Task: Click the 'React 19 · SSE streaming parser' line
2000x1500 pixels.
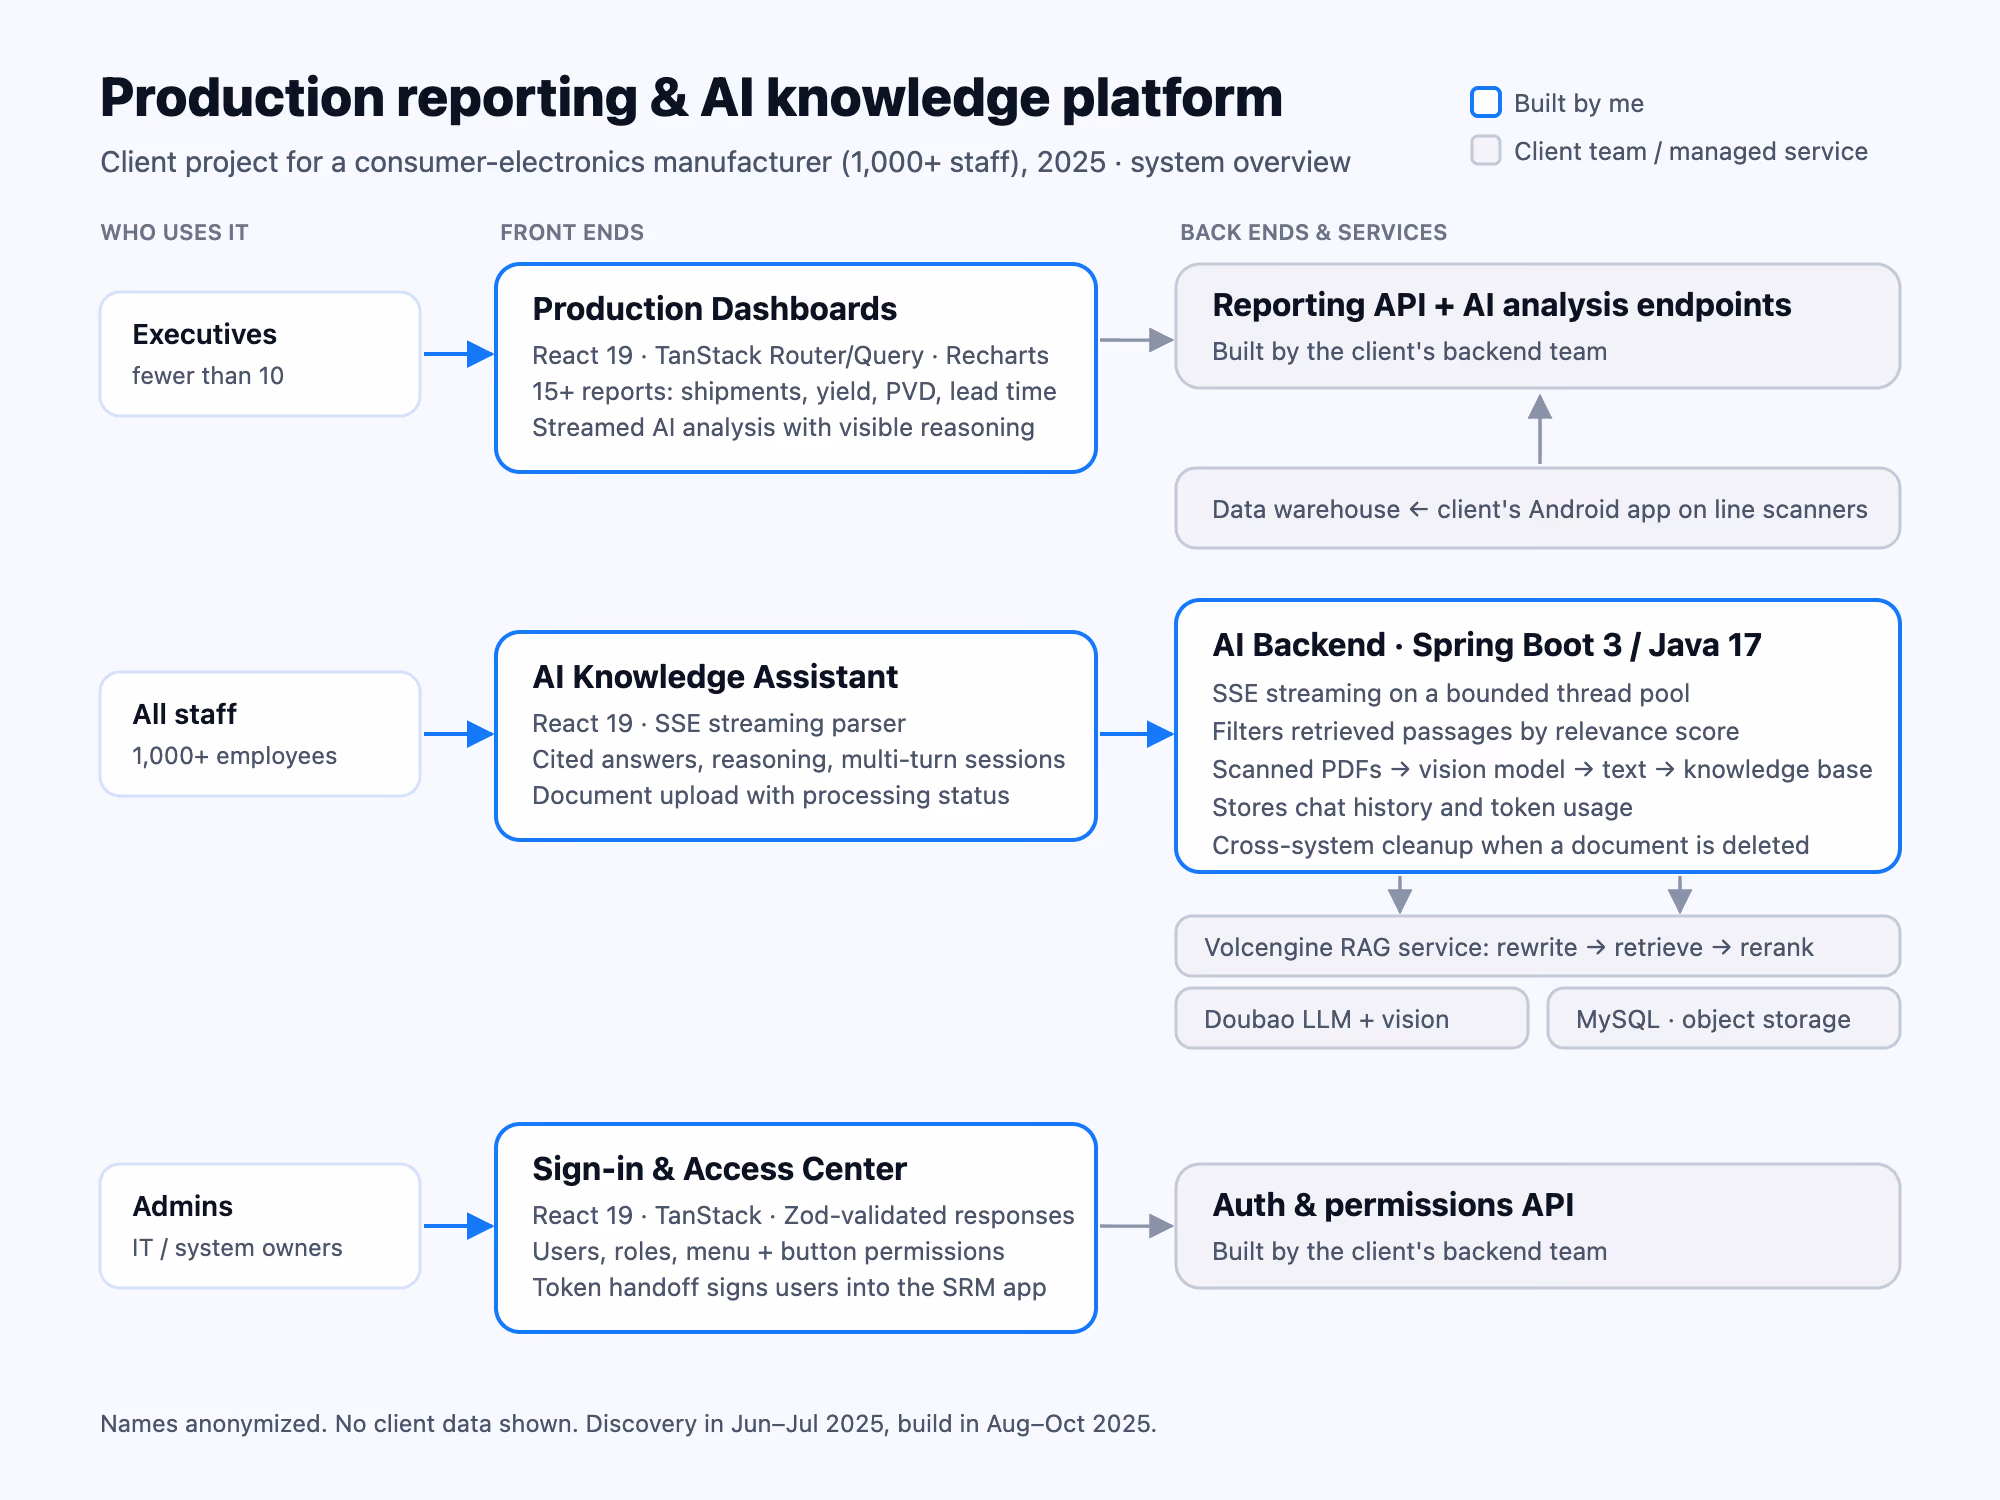Action: pos(718,723)
